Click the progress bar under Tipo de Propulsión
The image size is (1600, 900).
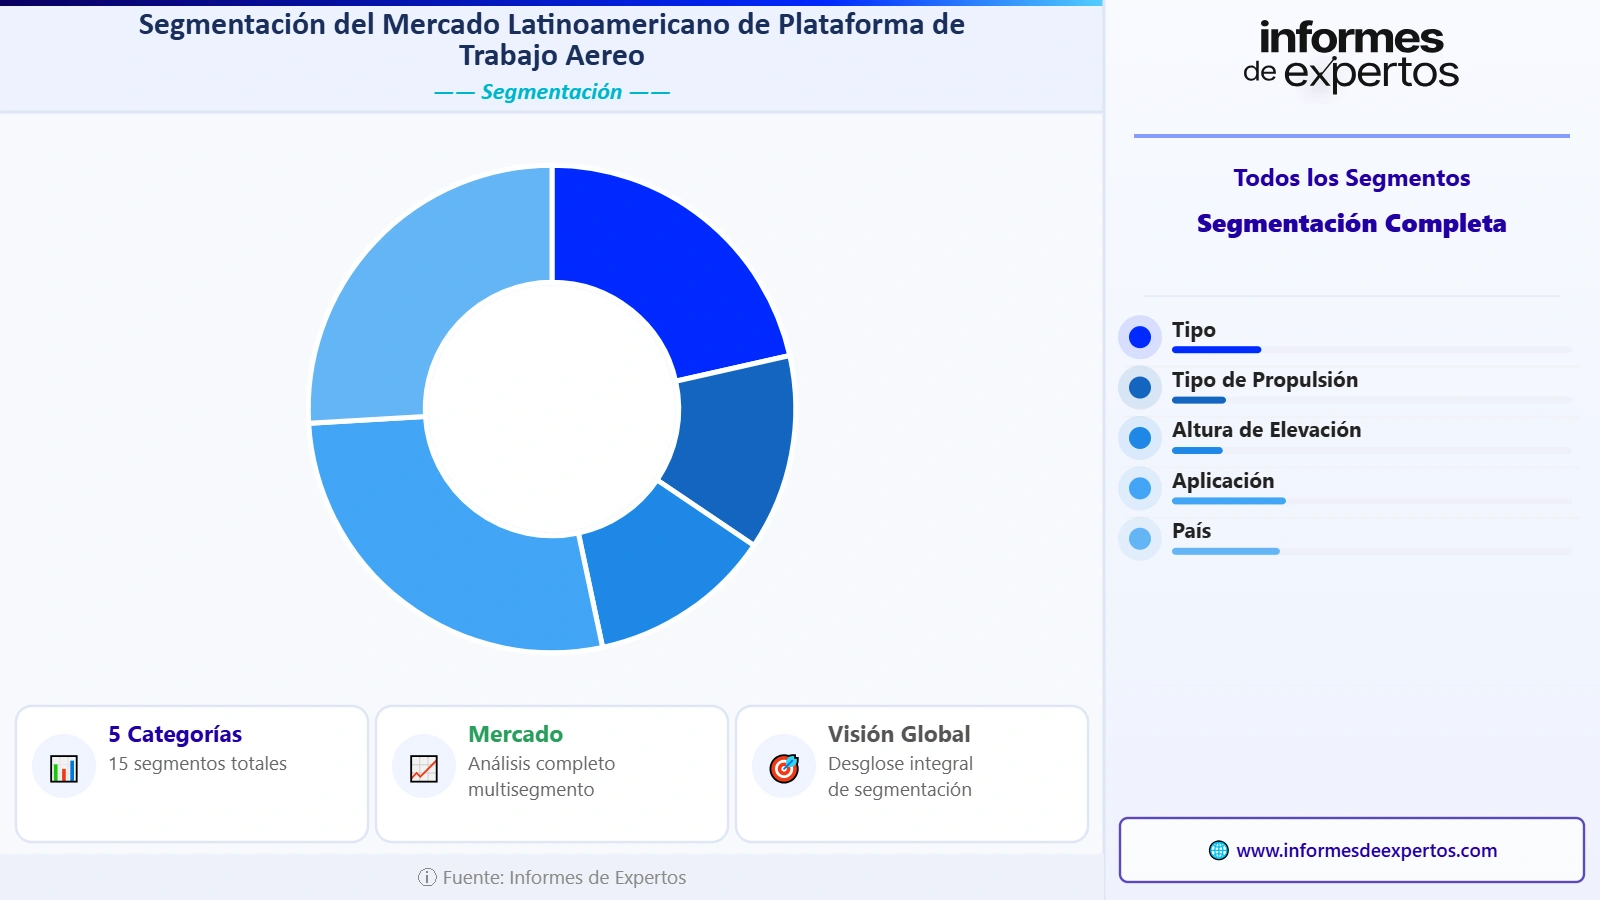click(1372, 400)
